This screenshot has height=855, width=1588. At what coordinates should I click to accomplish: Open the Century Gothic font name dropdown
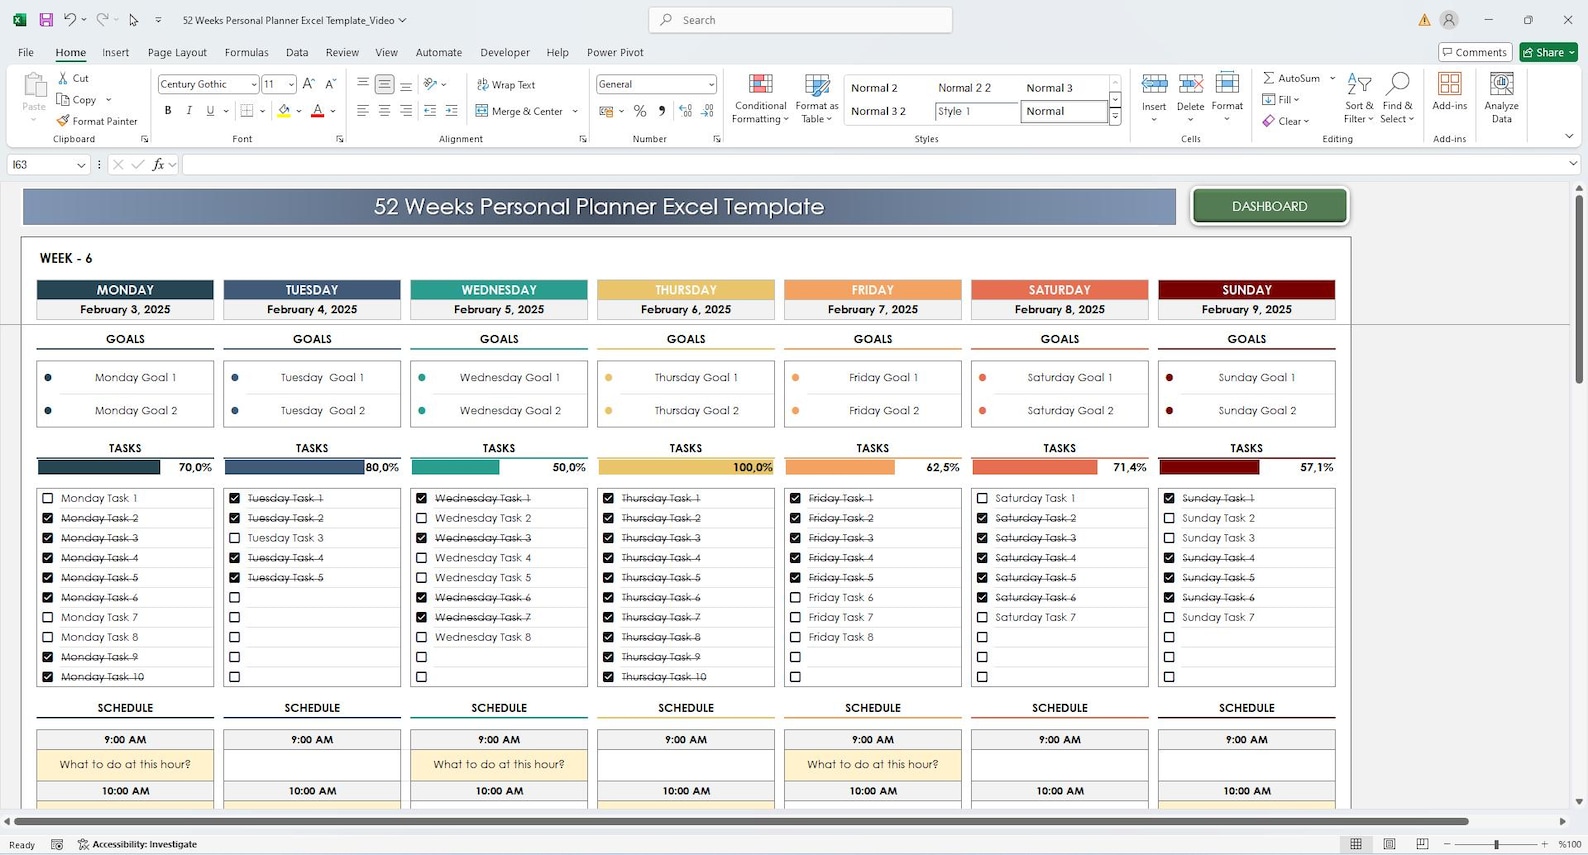(x=253, y=84)
